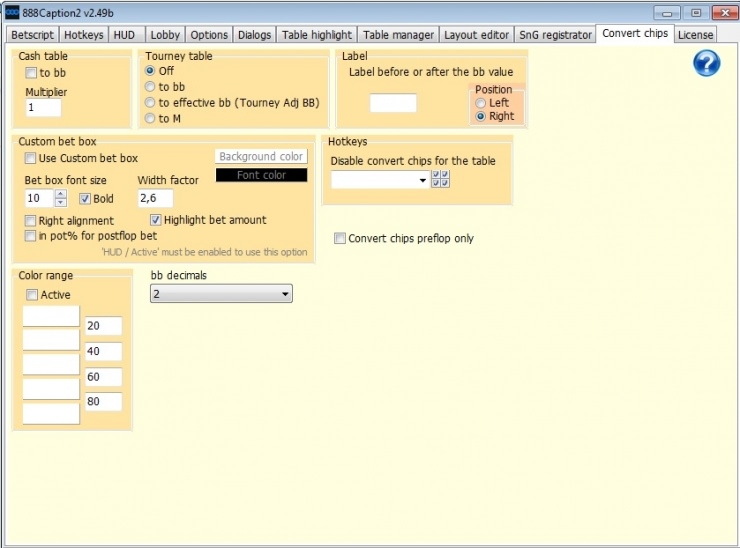Enable 'Use Custom bet box' checkbox
This screenshot has height=548, width=740.
coord(30,158)
